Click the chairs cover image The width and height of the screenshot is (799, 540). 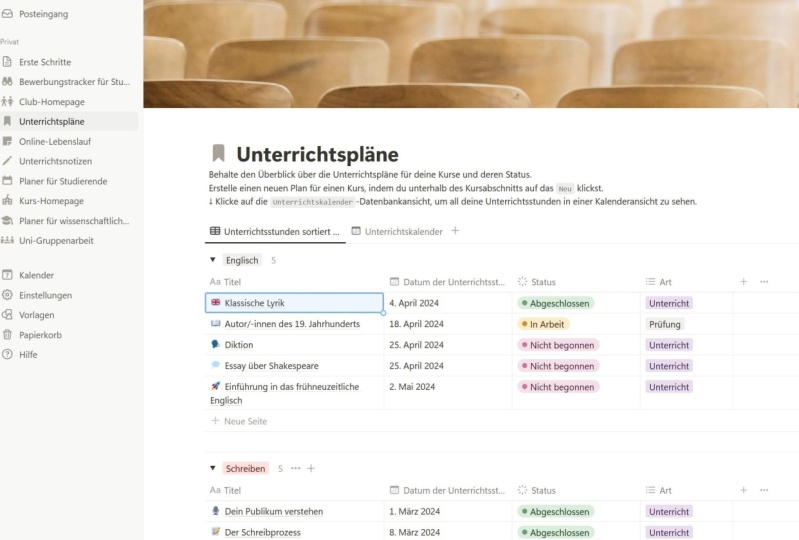[471, 53]
